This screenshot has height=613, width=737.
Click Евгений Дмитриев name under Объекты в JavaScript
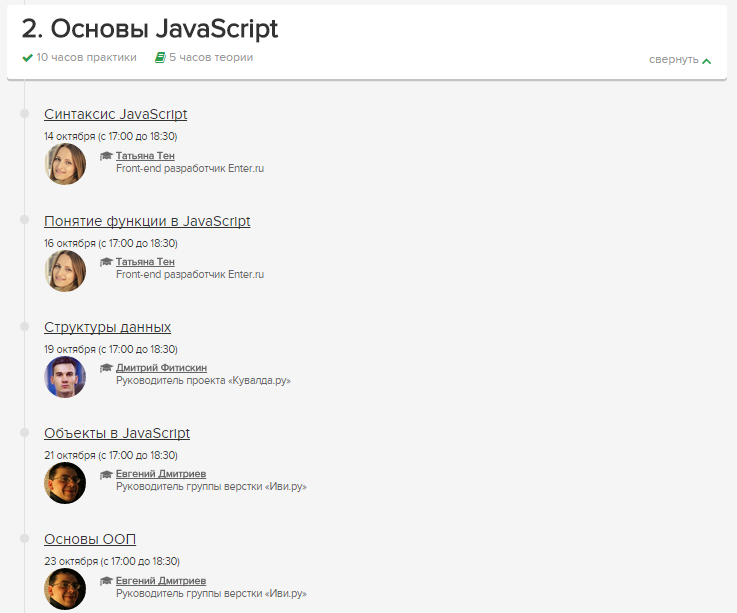pyautogui.click(x=161, y=474)
